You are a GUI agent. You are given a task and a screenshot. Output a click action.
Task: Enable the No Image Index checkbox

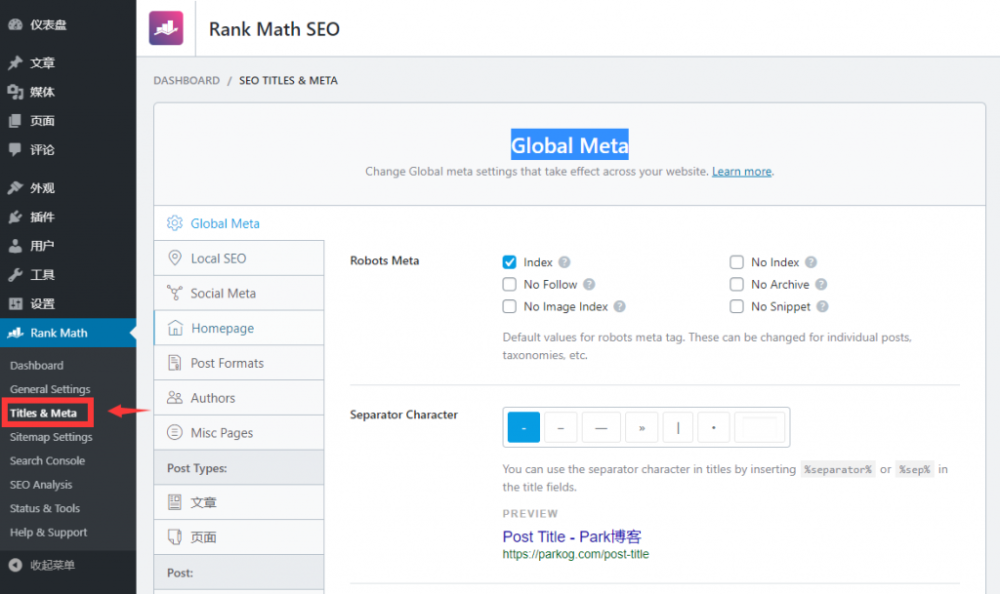[x=510, y=307]
